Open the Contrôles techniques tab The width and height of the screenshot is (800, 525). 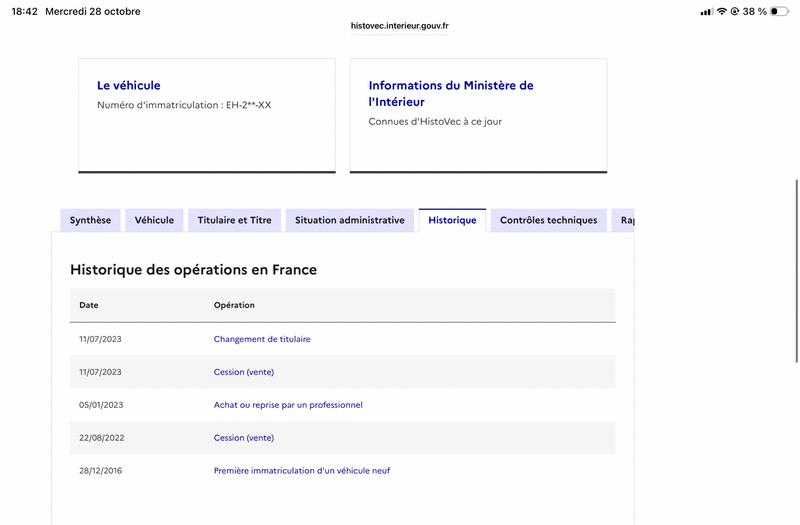click(548, 220)
